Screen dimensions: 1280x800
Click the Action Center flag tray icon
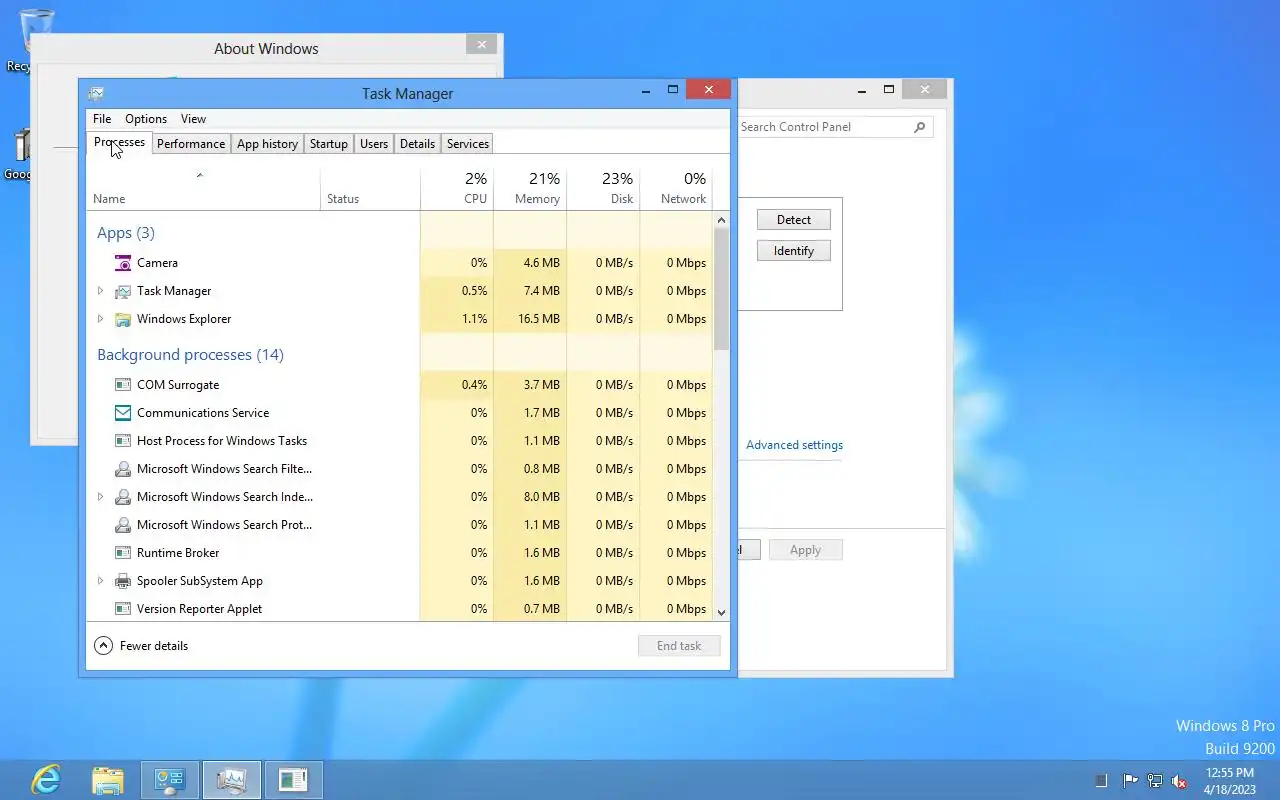(1130, 781)
